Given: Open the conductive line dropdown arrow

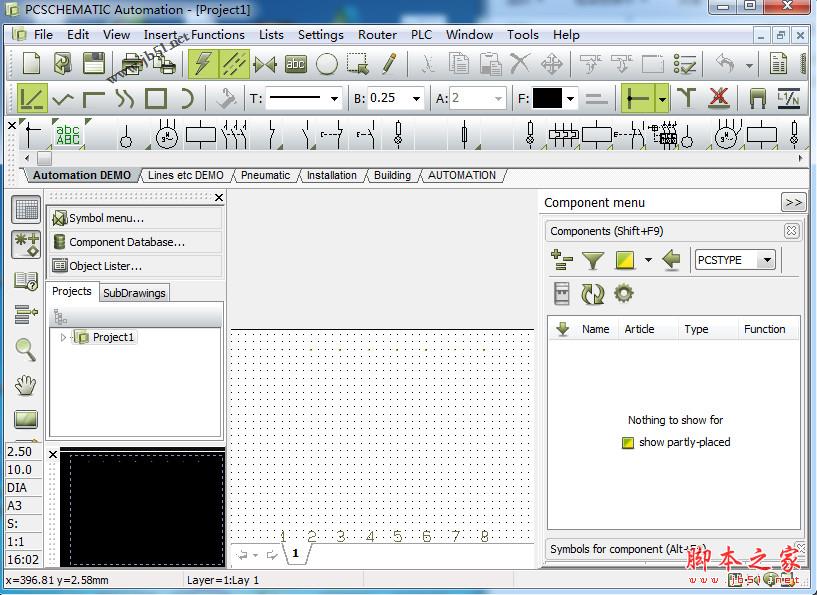Looking at the screenshot, I should coord(662,98).
